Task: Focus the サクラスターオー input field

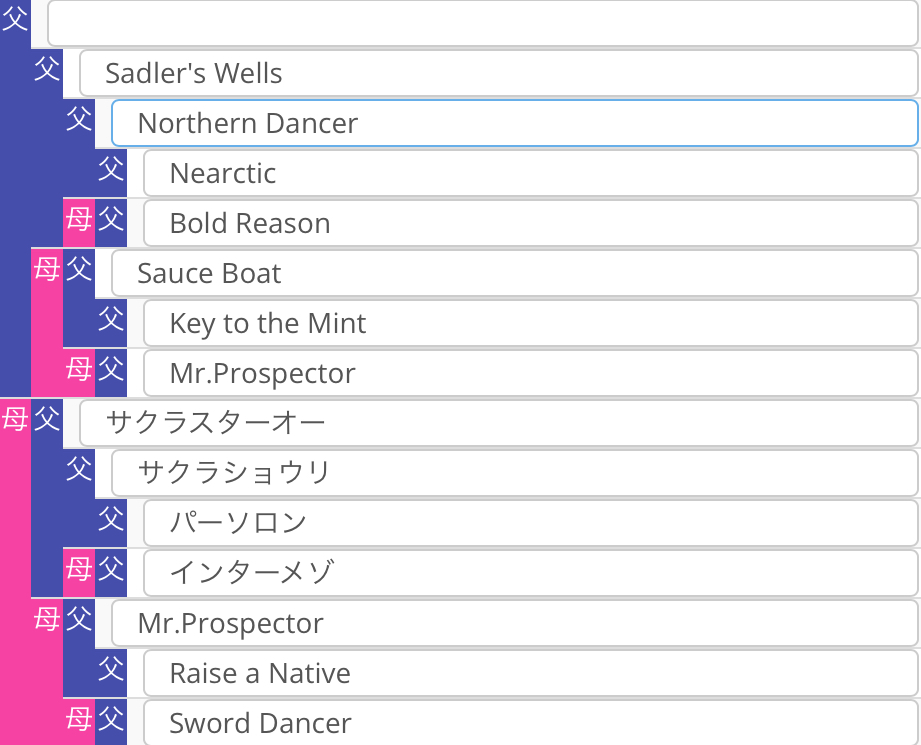Action: click(498, 423)
